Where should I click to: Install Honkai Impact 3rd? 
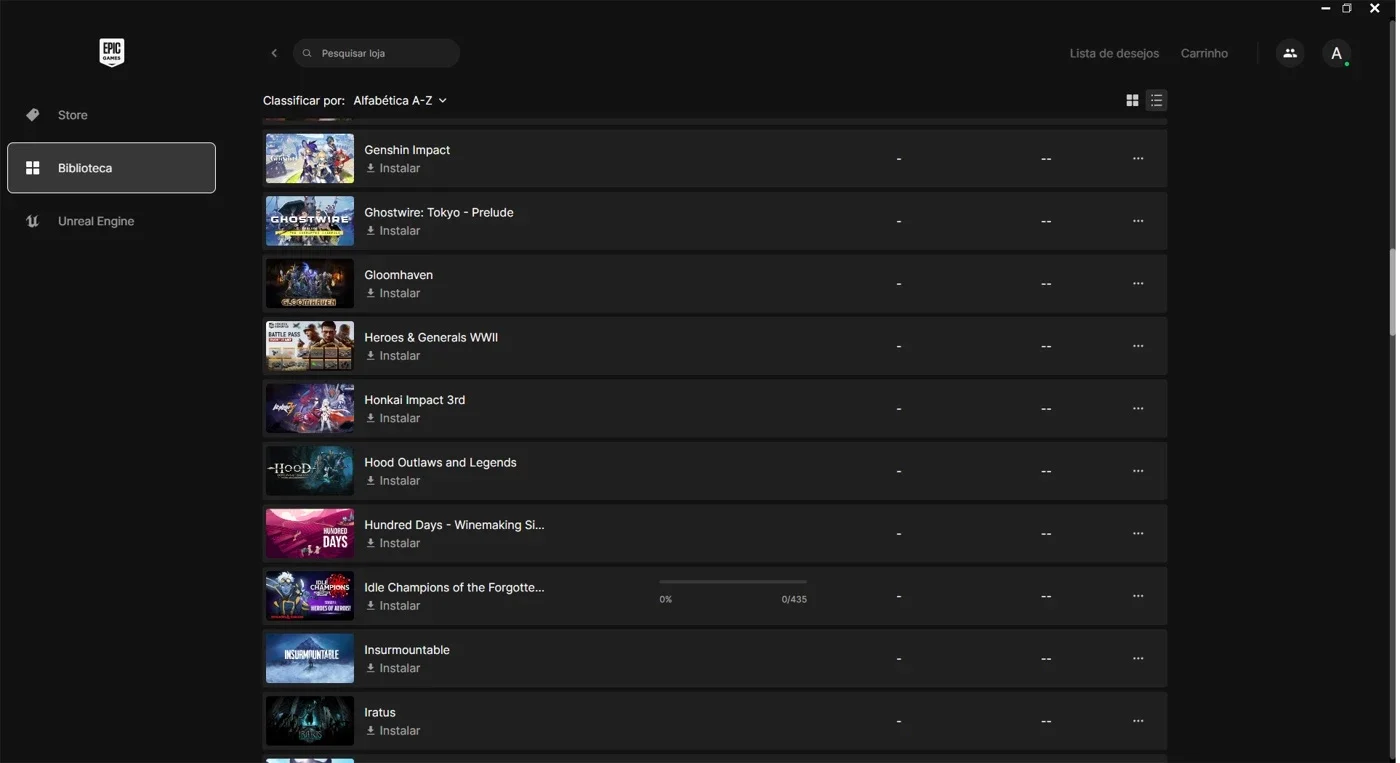pyautogui.click(x=393, y=418)
